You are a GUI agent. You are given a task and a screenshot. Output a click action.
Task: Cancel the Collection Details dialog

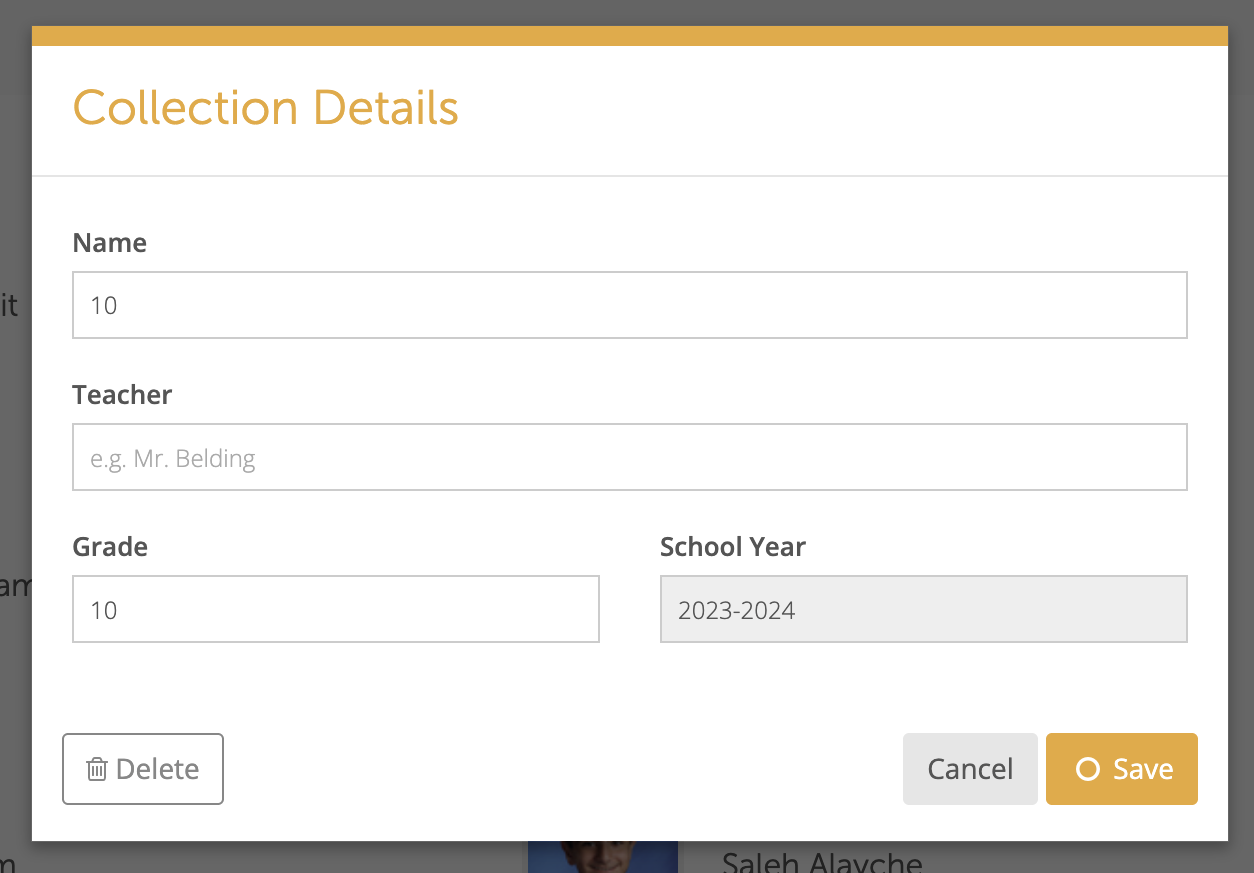point(970,769)
